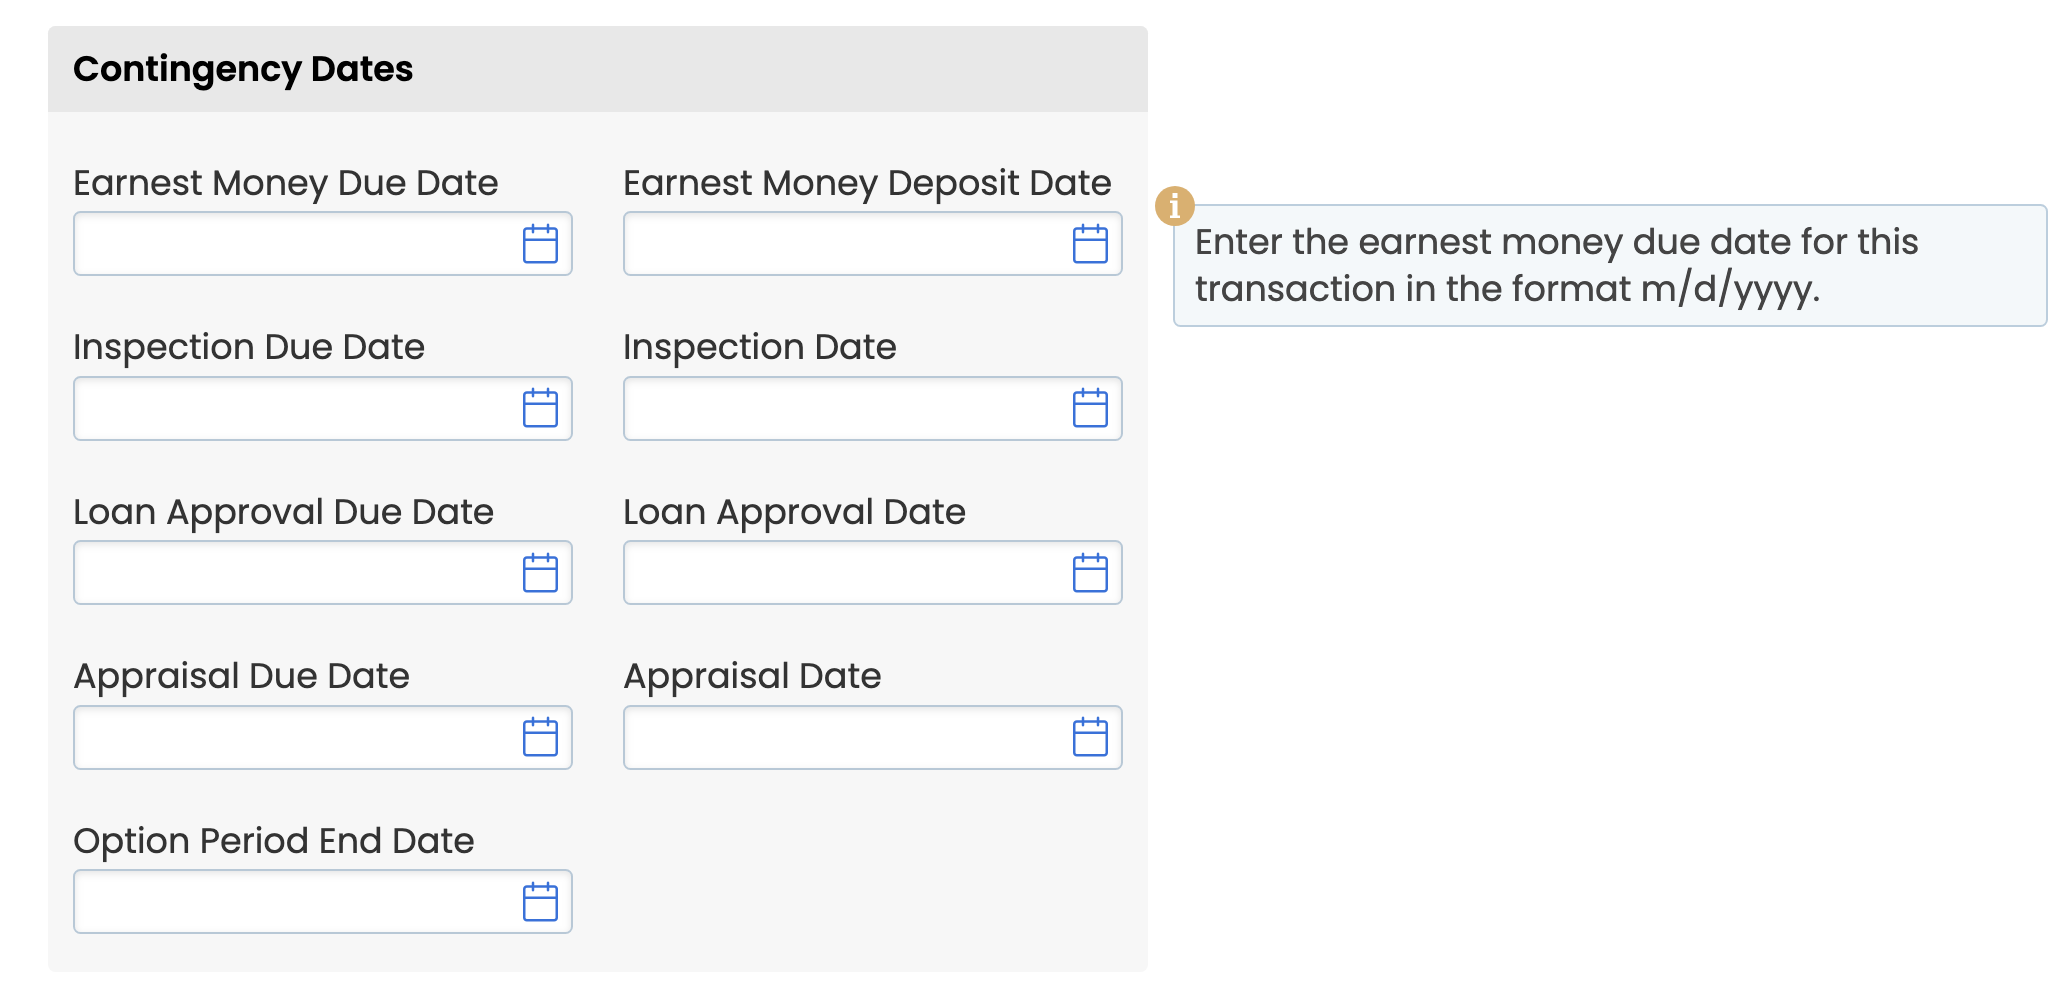Open calendar for Earnest Money Deposit Date

click(1090, 244)
